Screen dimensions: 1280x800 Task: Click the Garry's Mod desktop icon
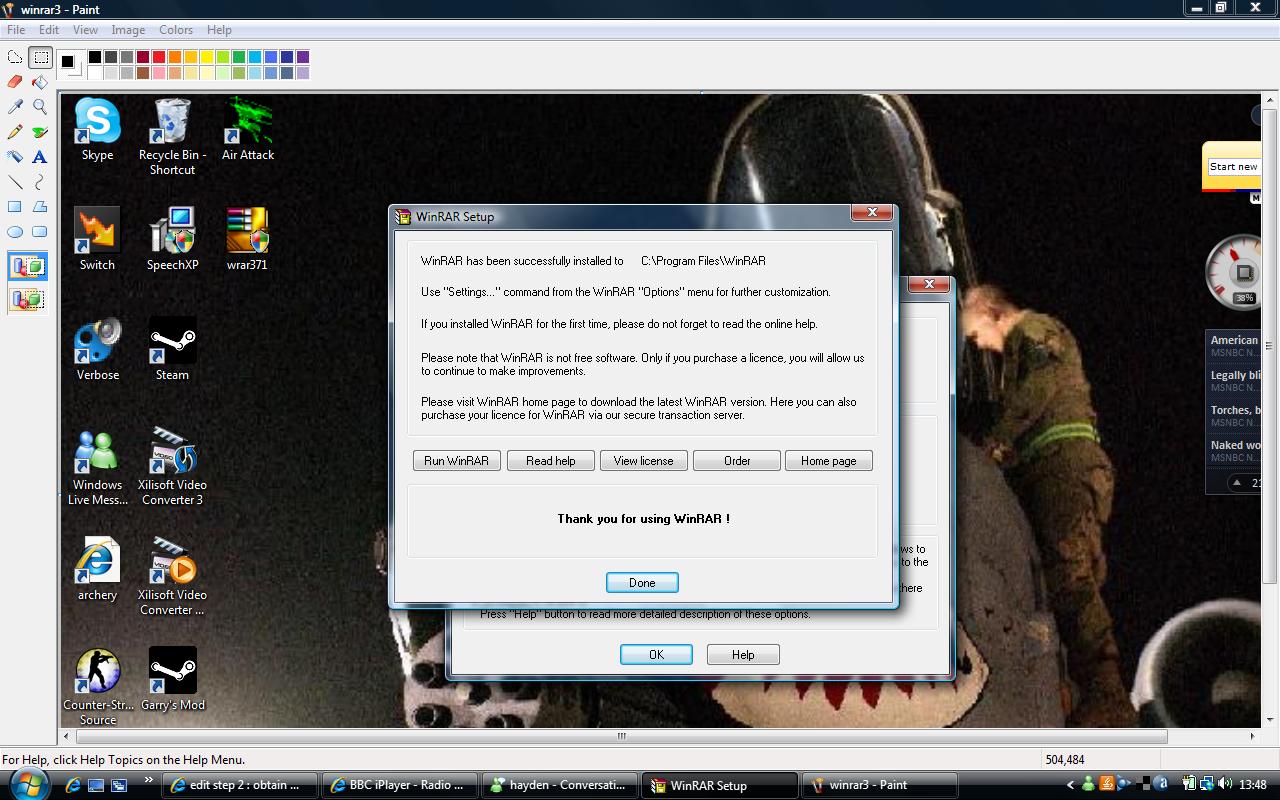(172, 678)
